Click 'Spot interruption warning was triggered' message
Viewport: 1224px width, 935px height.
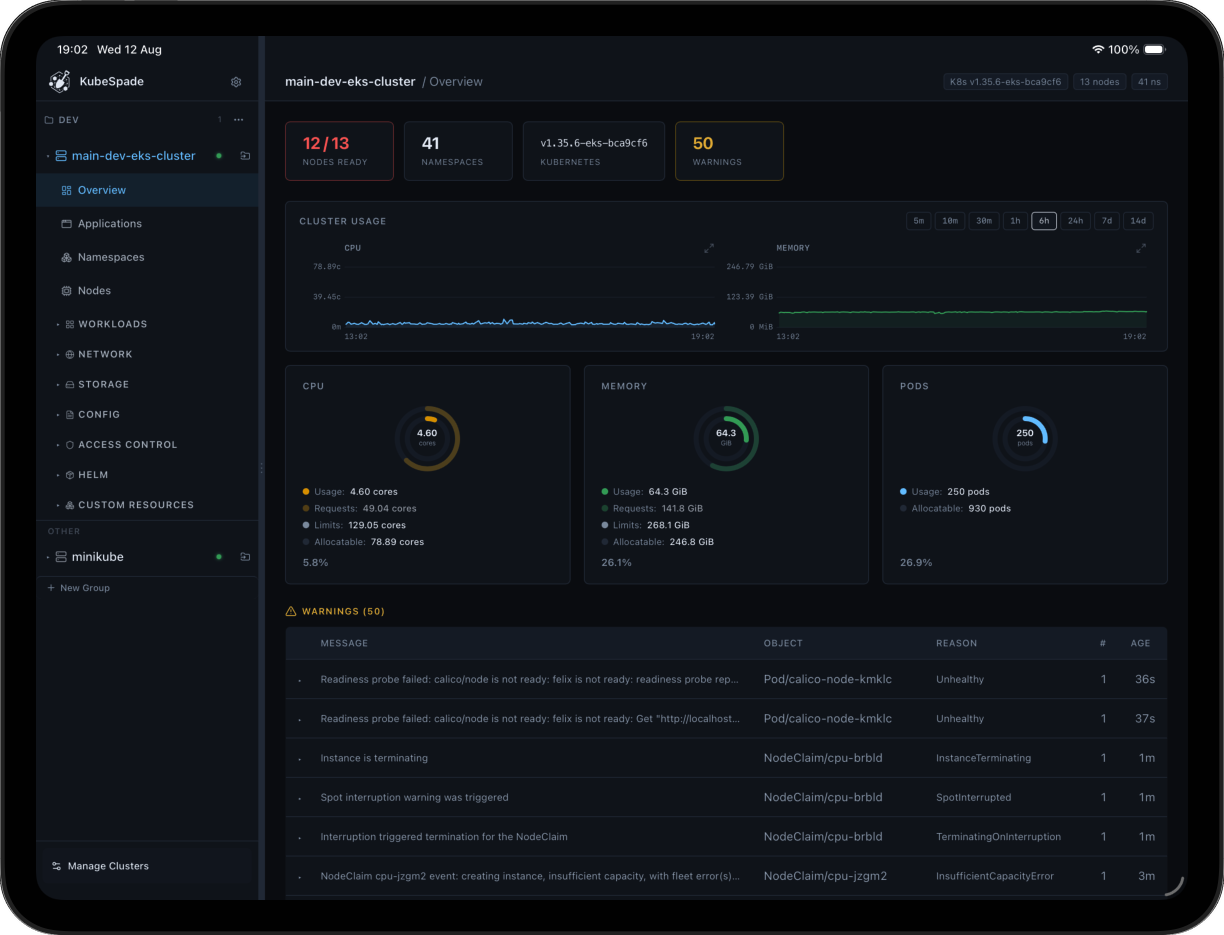click(x=414, y=798)
